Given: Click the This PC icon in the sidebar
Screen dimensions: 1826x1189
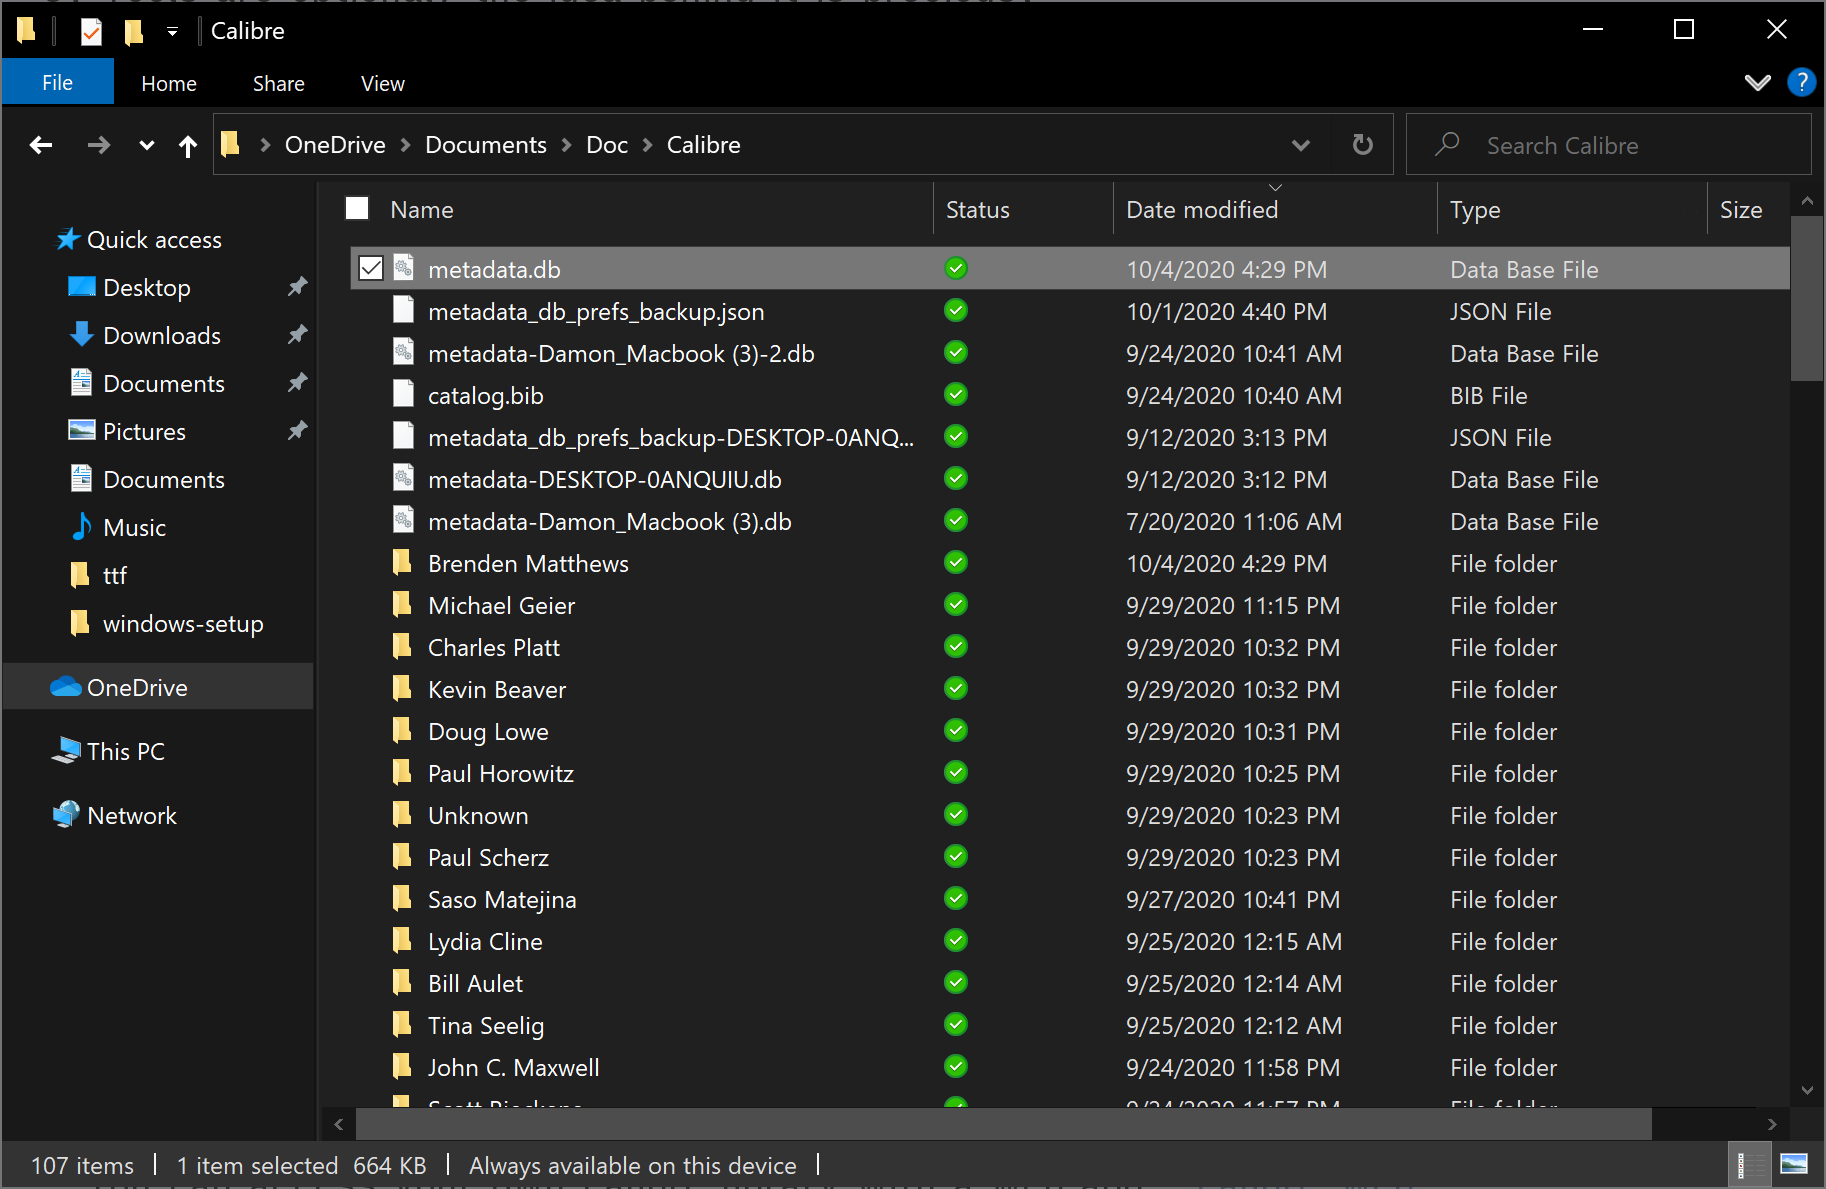Looking at the screenshot, I should click(66, 751).
